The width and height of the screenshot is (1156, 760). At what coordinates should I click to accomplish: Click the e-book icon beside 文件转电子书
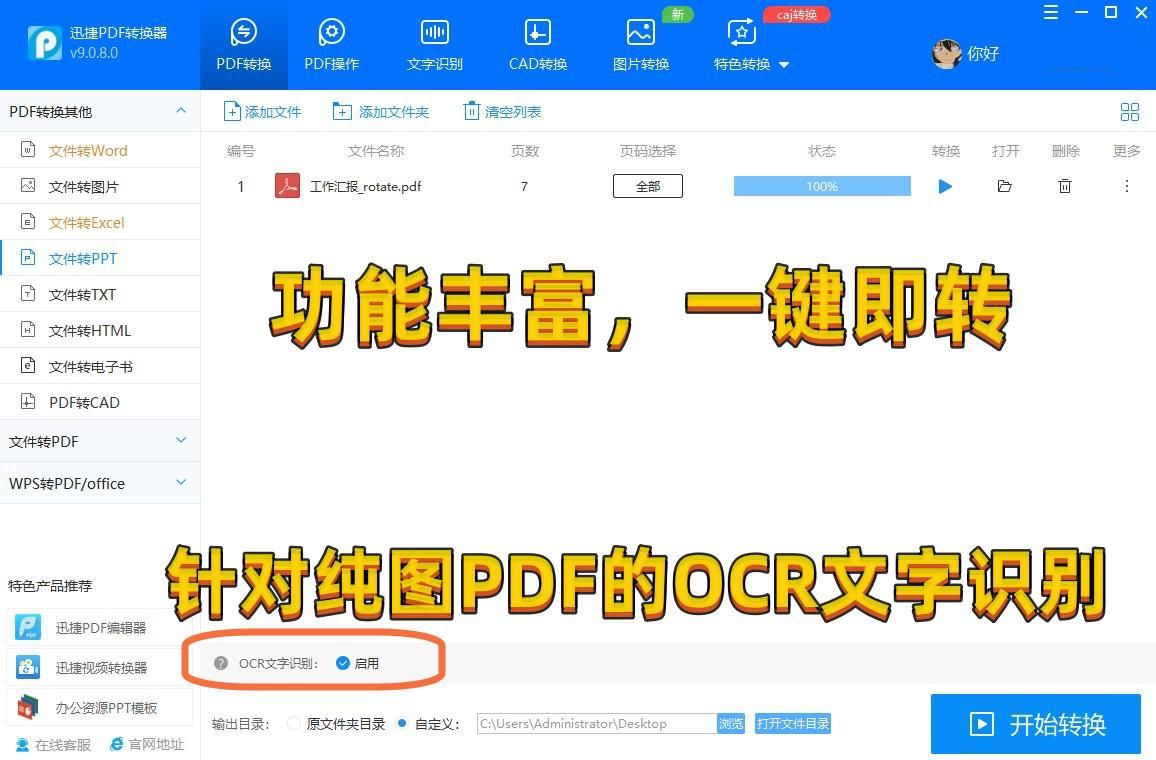[28, 366]
